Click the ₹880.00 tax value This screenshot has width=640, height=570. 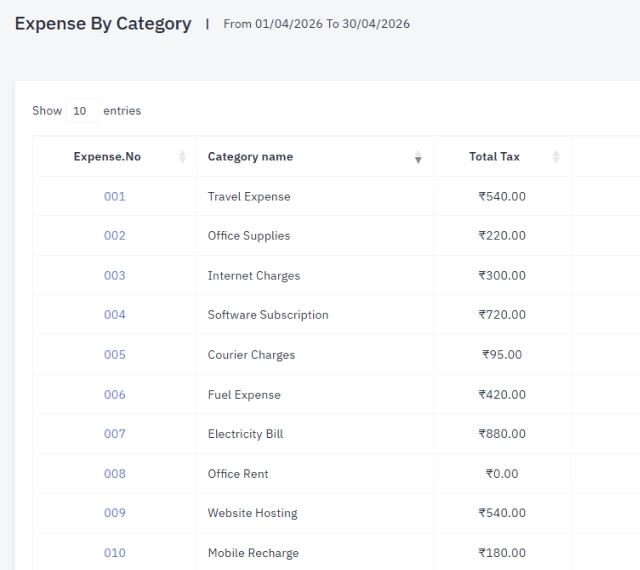coord(502,434)
